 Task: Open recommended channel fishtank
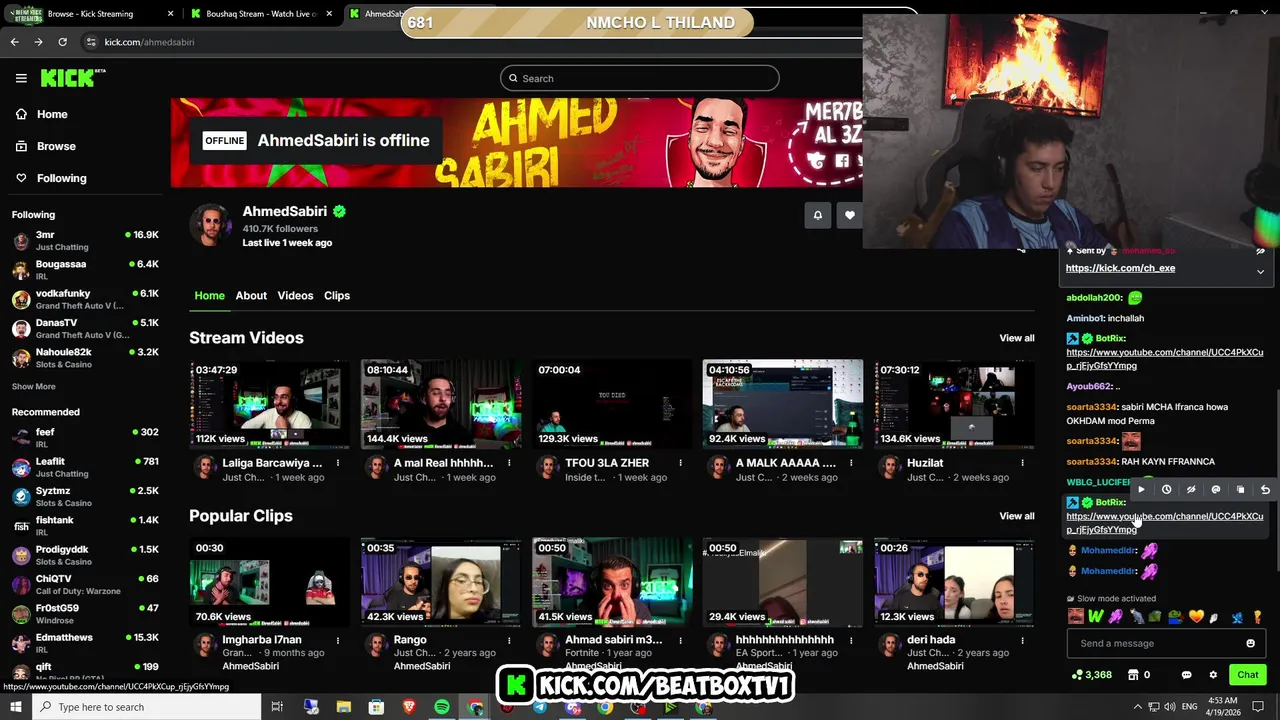pos(85,525)
